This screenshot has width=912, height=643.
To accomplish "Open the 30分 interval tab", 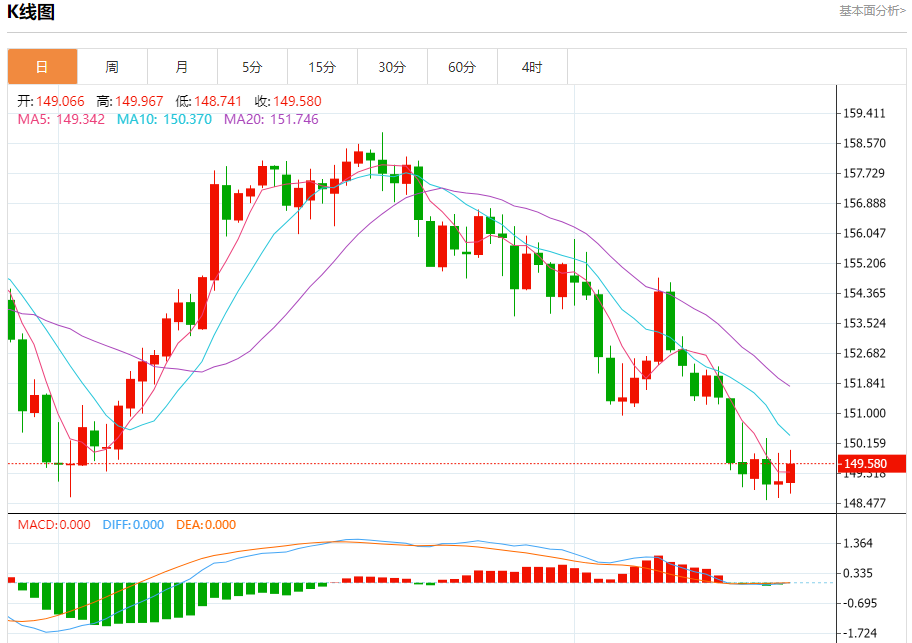I will click(392, 67).
